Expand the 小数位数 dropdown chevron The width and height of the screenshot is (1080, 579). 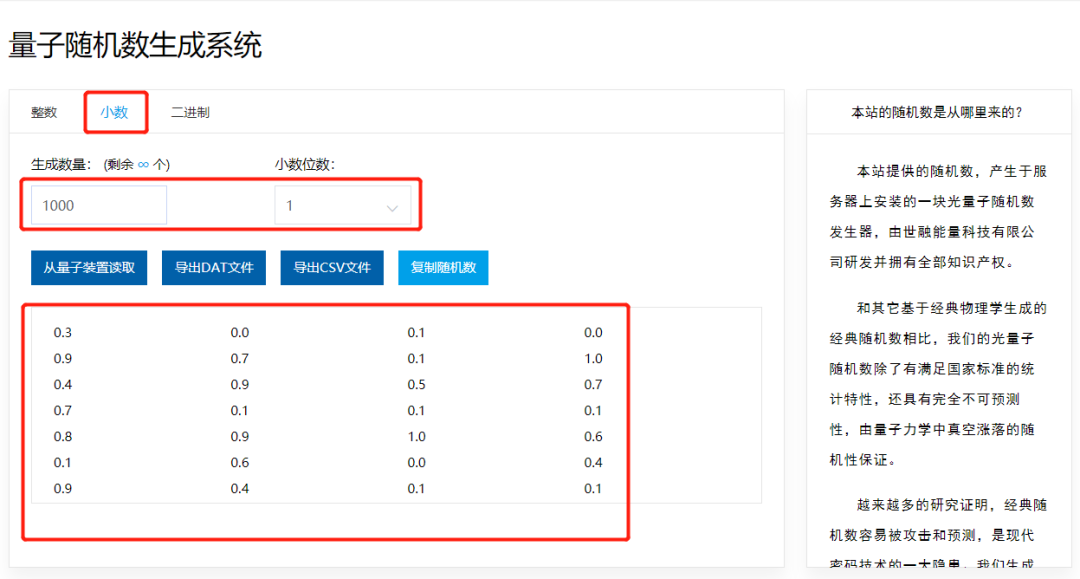[x=392, y=208]
